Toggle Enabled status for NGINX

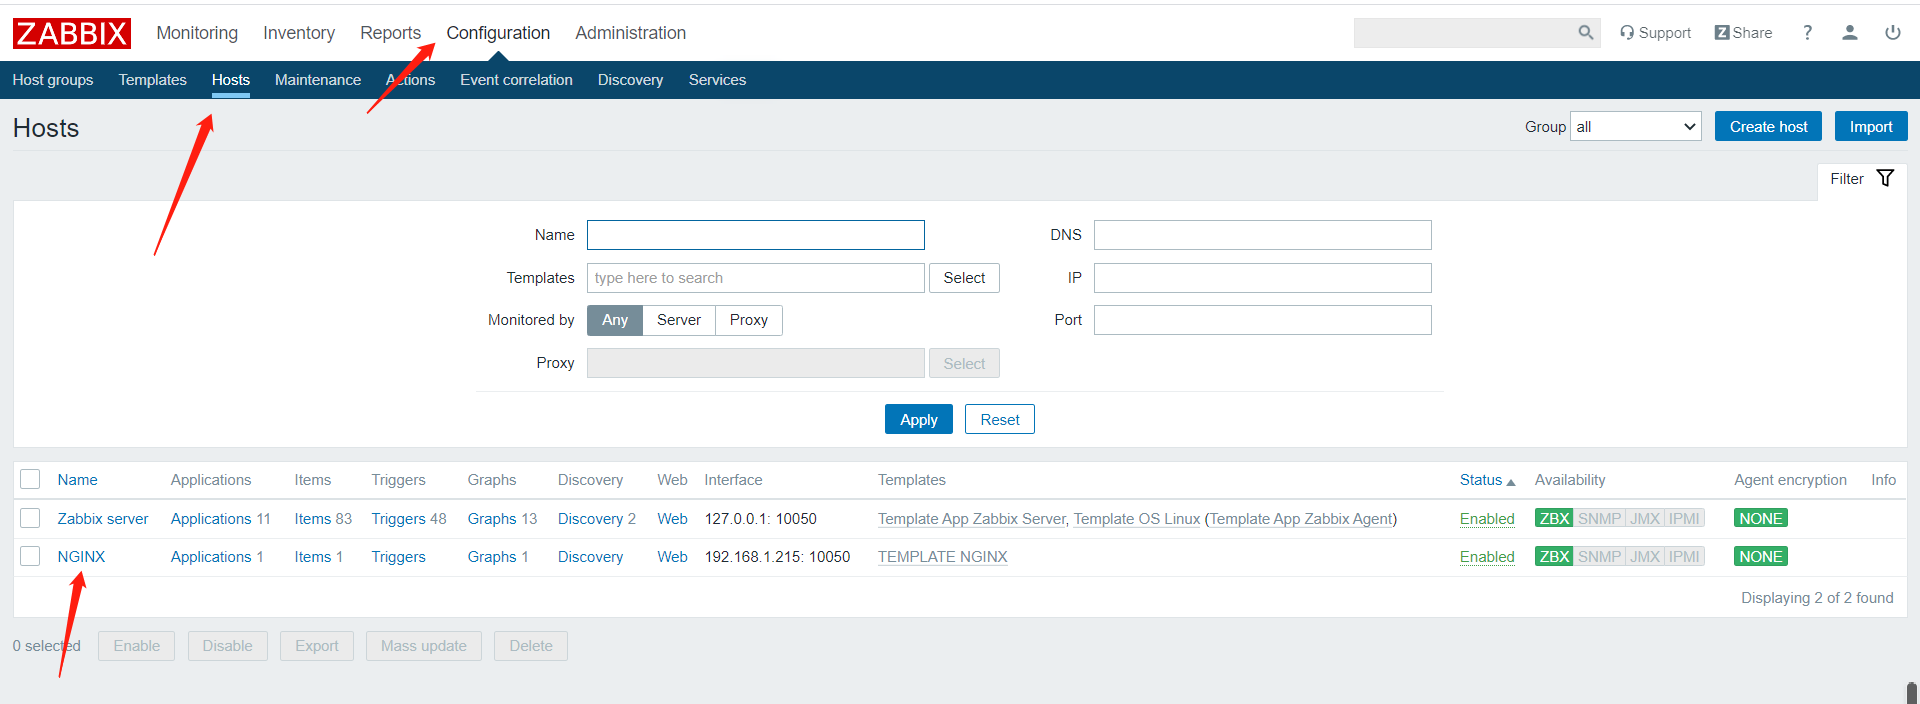click(1487, 557)
